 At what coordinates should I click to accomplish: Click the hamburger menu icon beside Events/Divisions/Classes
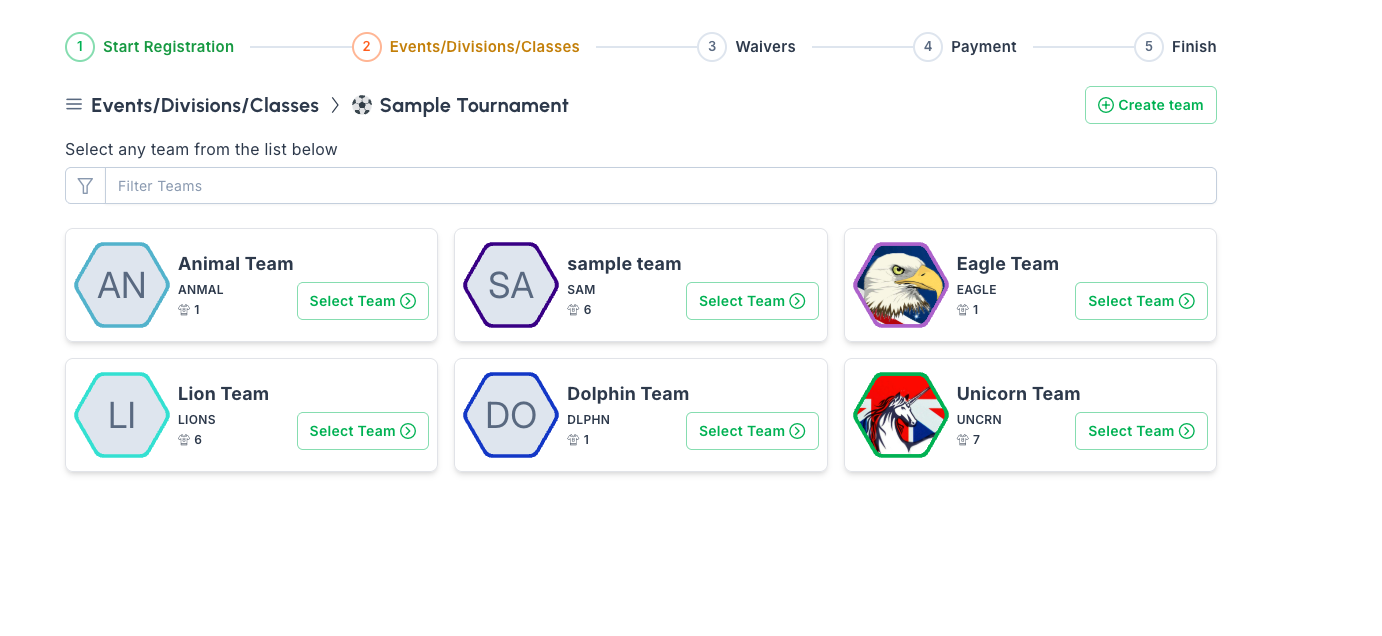[74, 105]
